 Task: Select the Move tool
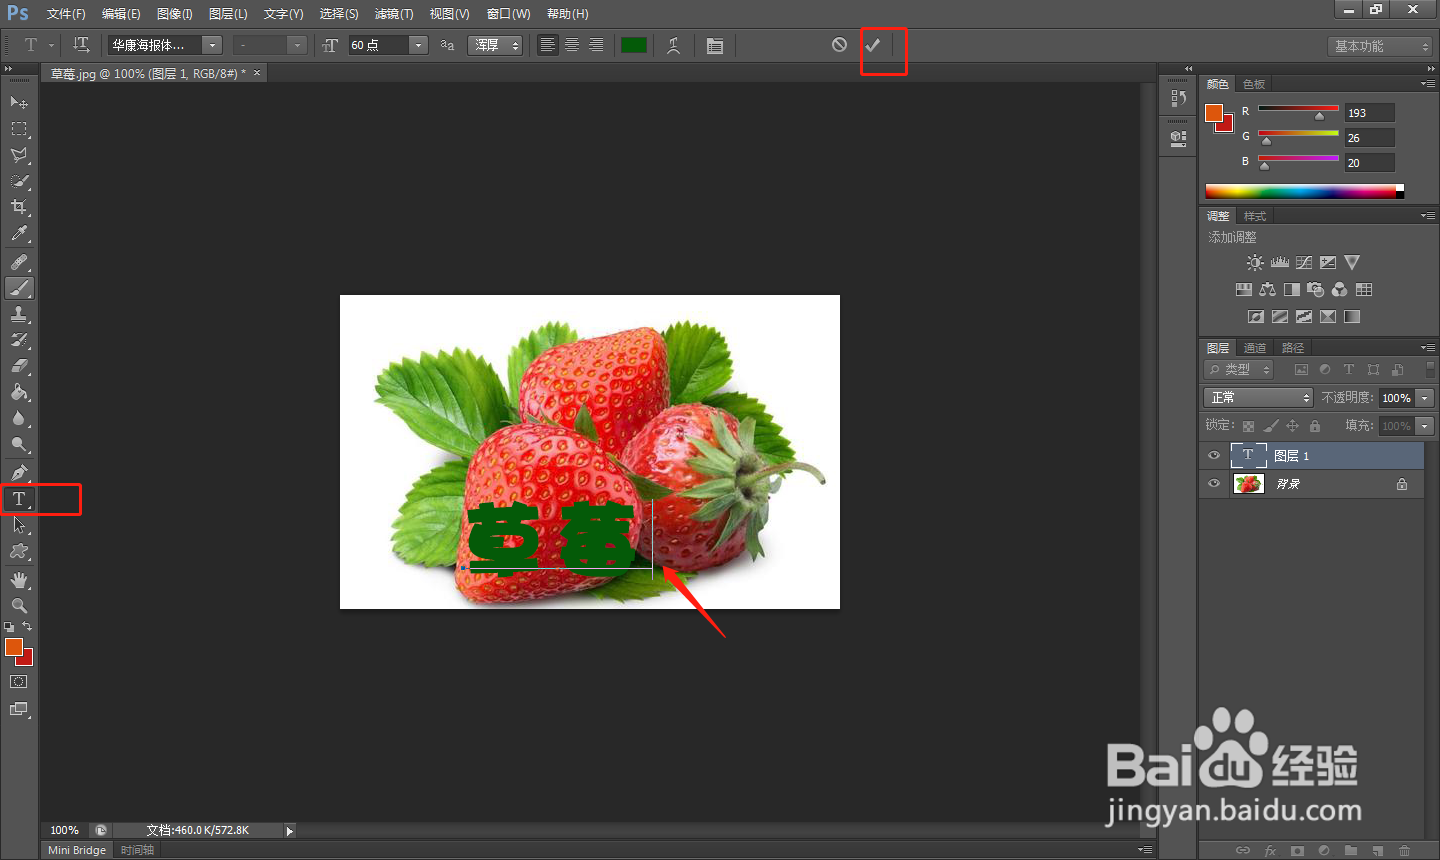[x=19, y=102]
